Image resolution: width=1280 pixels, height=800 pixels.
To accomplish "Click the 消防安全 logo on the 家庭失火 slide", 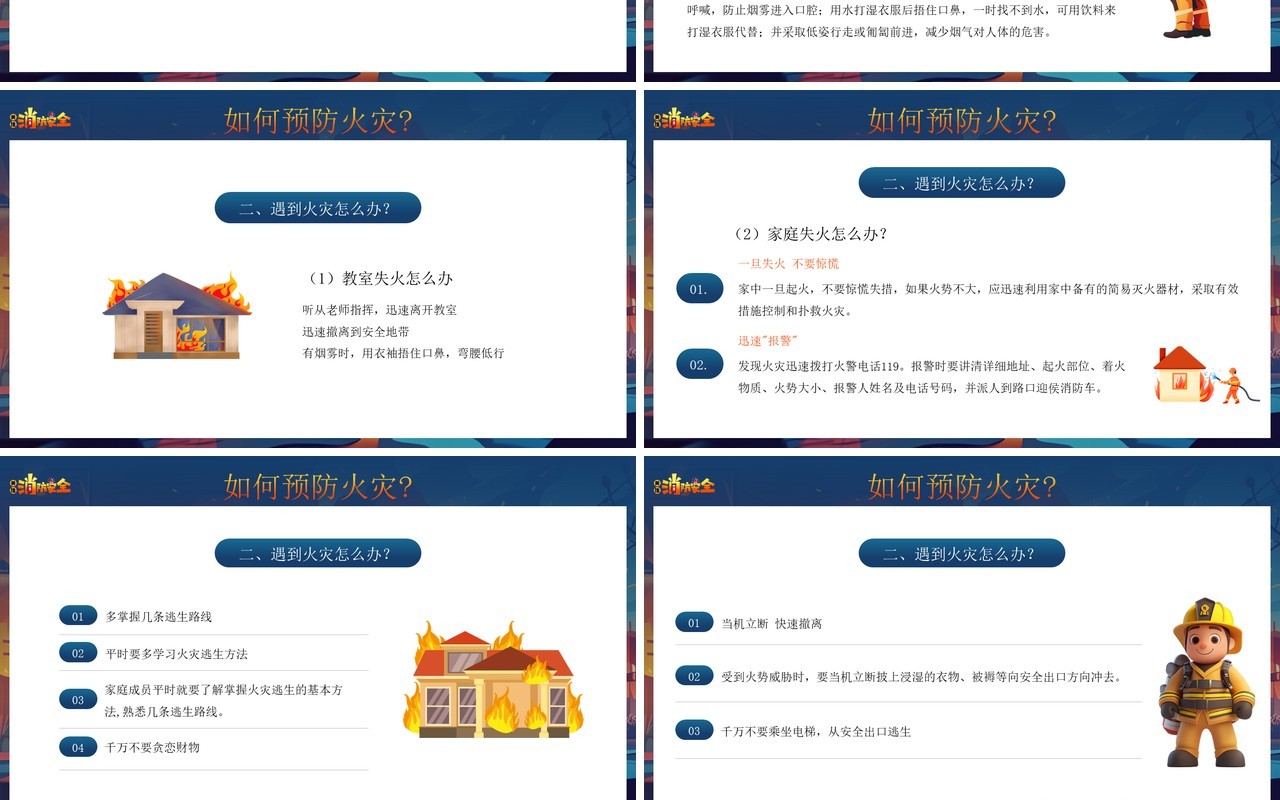I will (684, 120).
